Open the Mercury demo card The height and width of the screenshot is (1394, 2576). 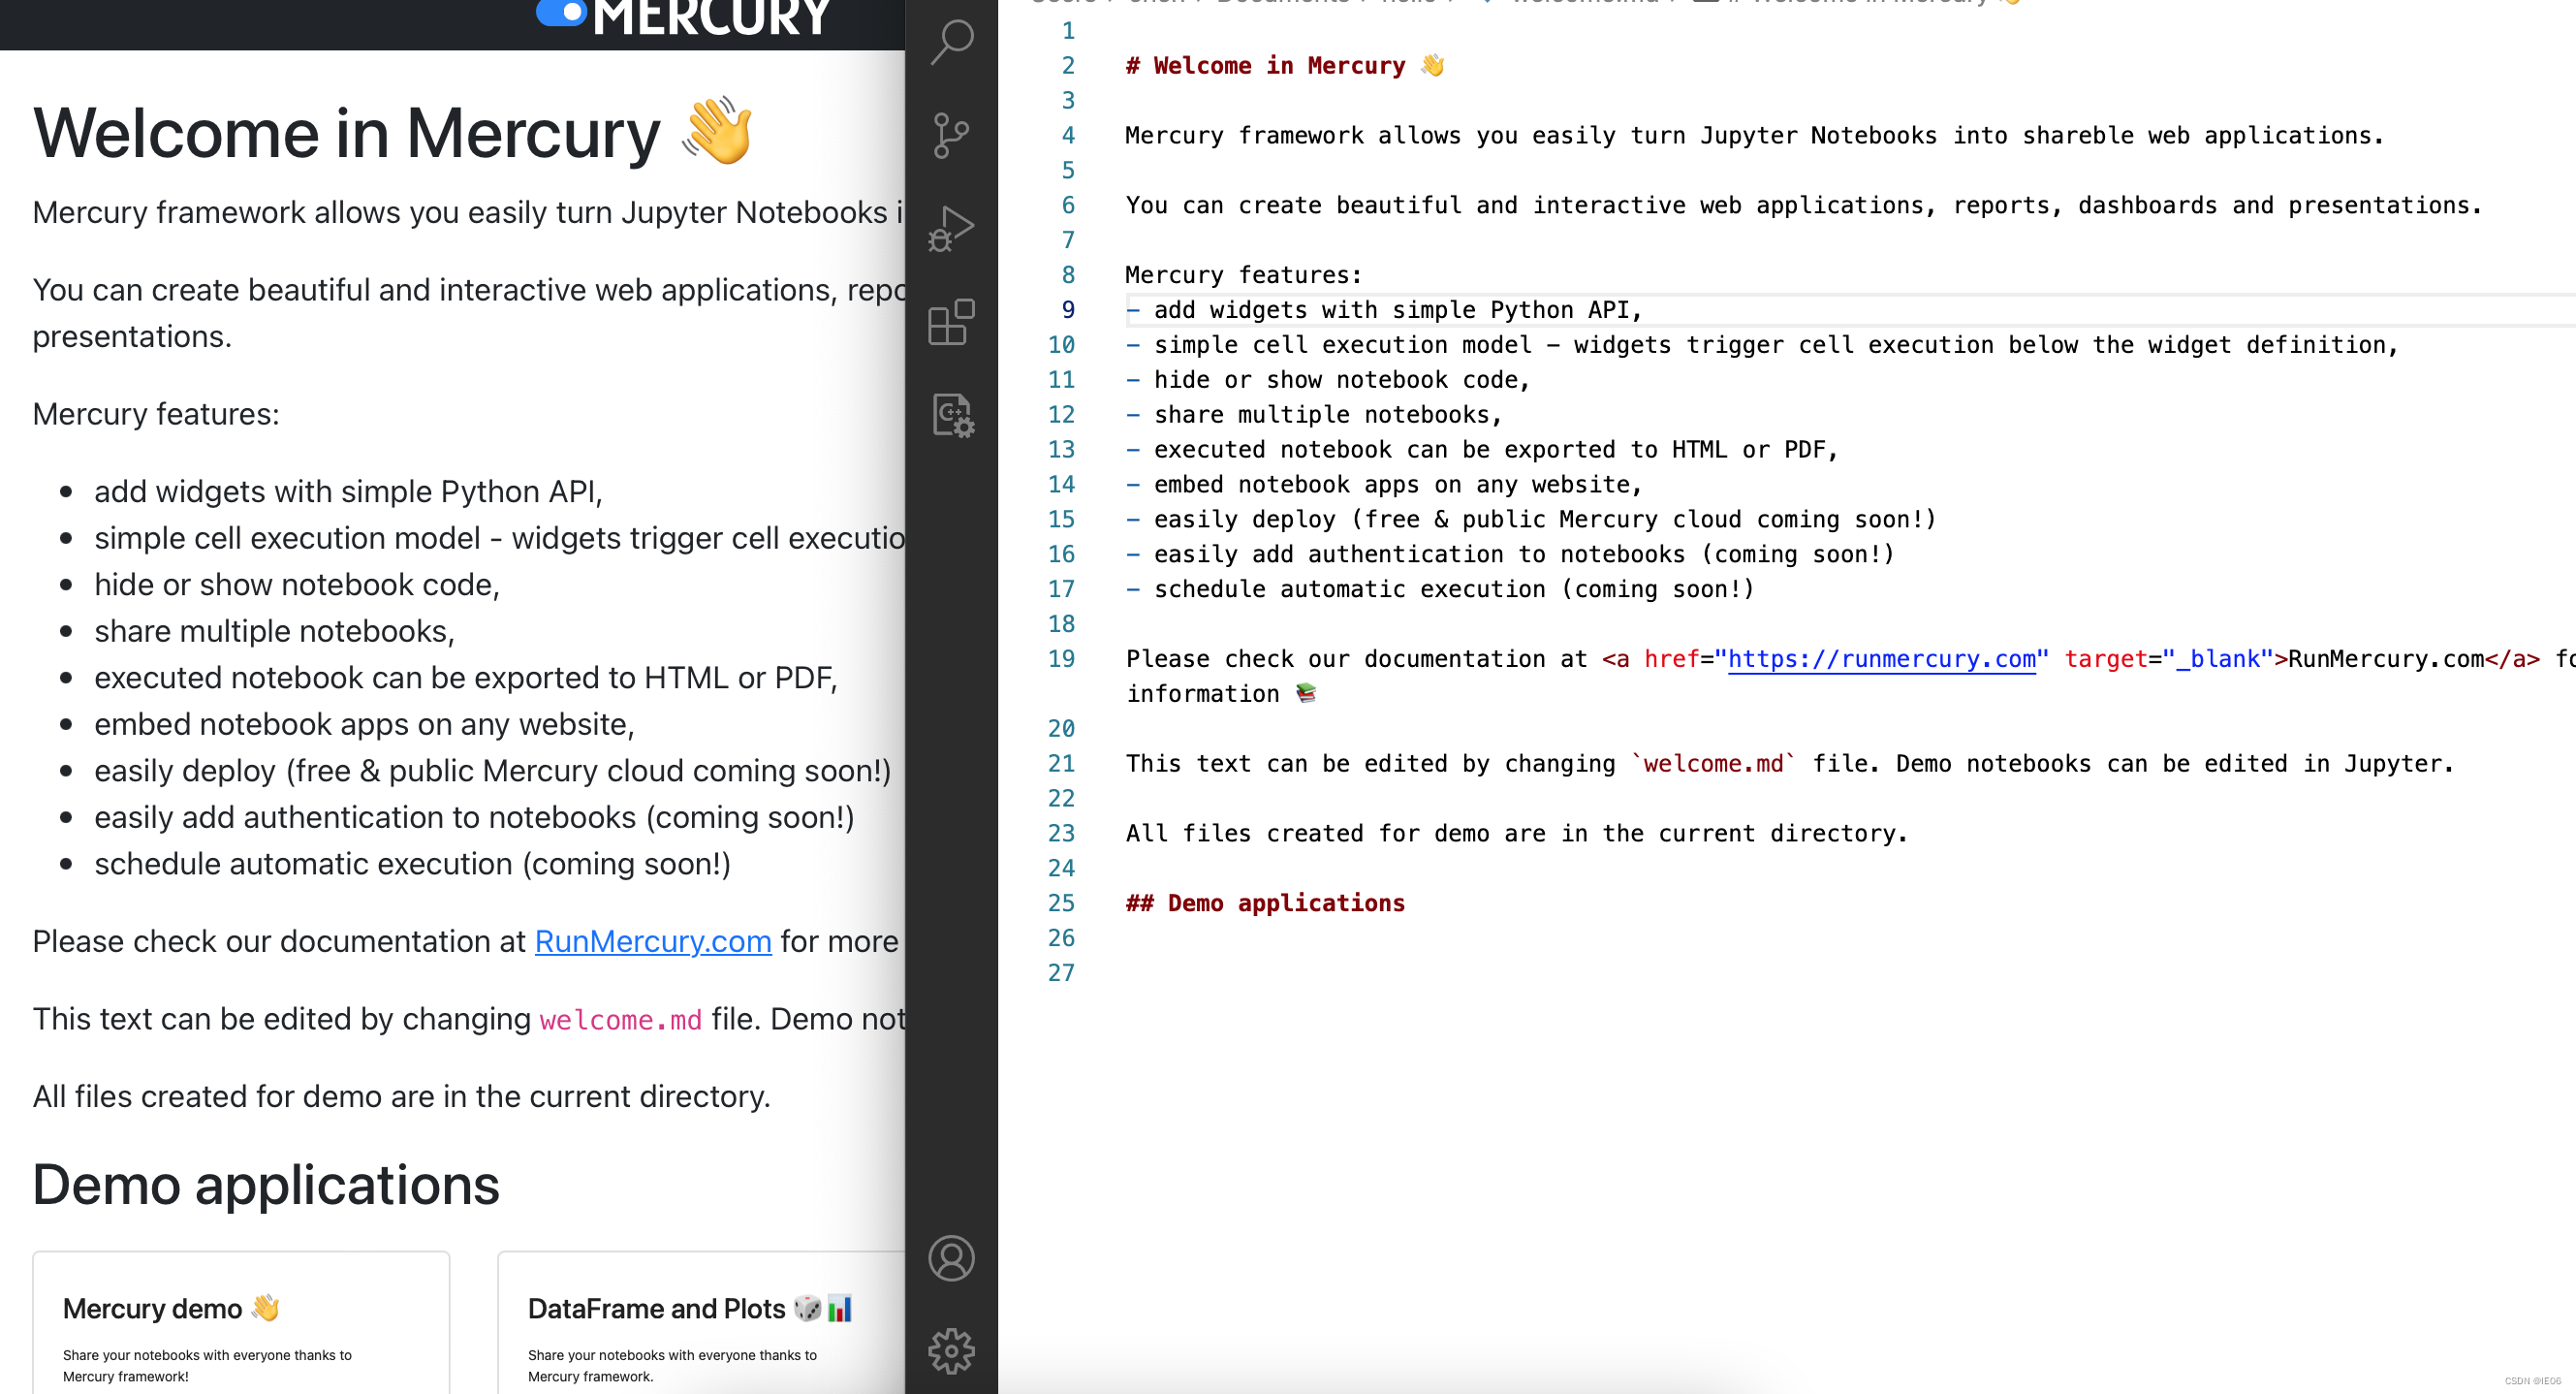tap(241, 1322)
